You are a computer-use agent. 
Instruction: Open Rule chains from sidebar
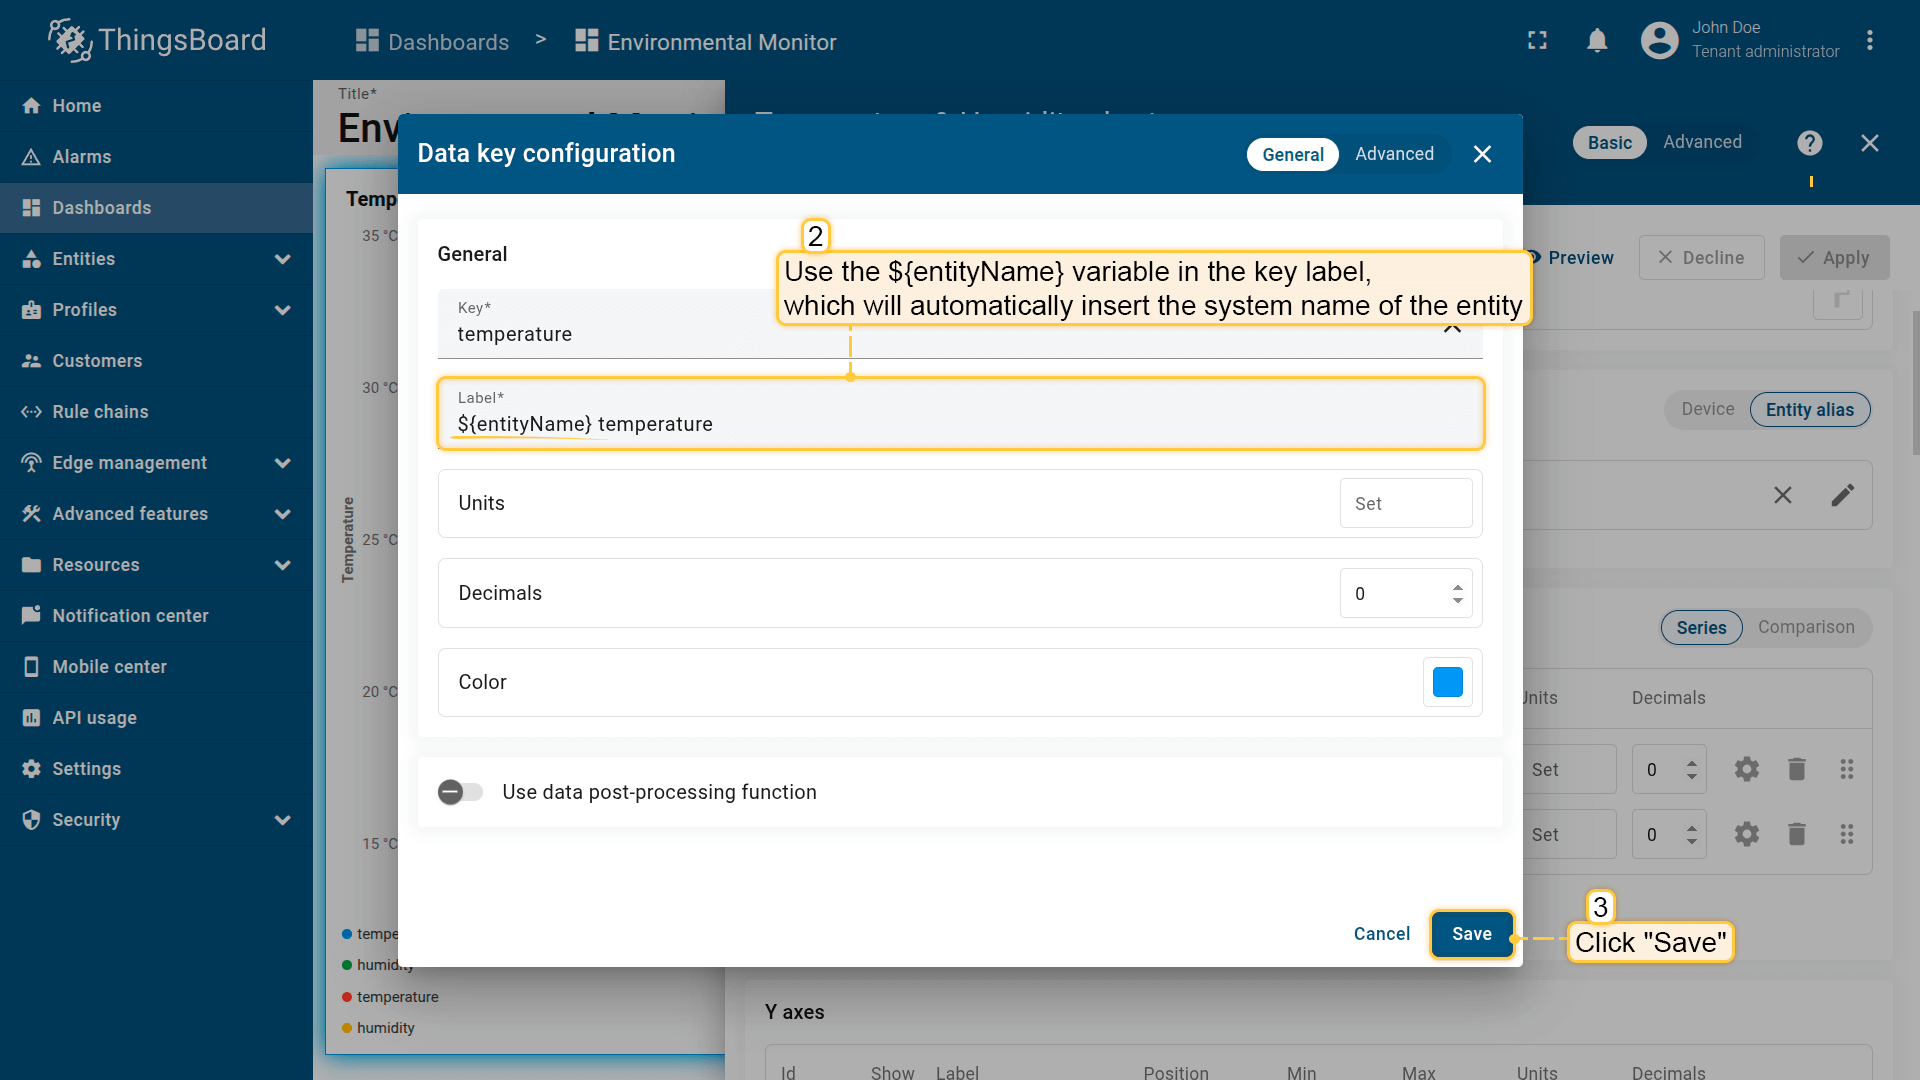[x=100, y=412]
